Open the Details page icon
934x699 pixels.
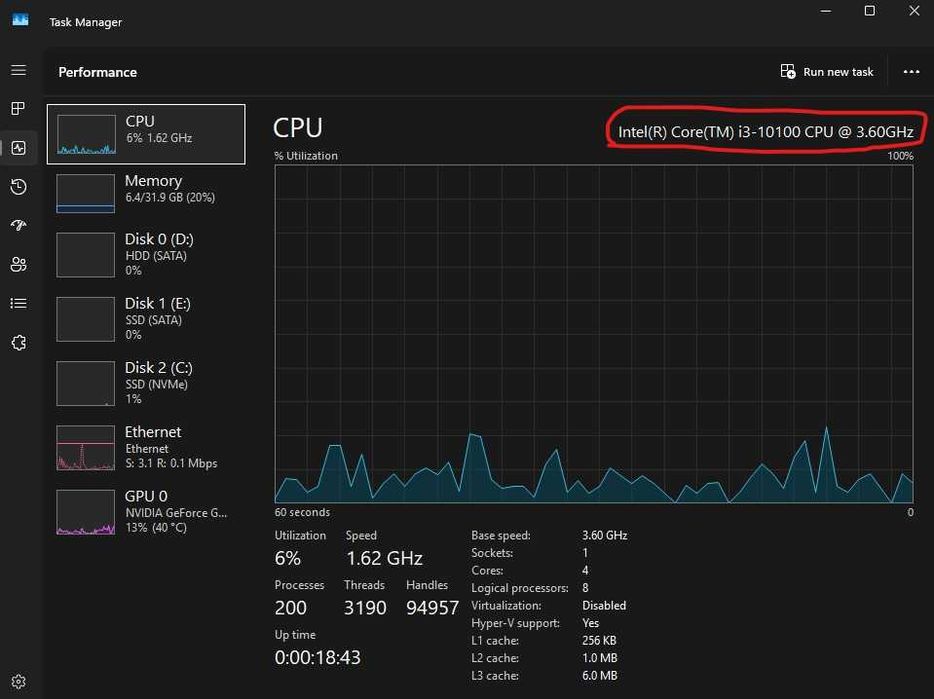pyautogui.click(x=18, y=303)
